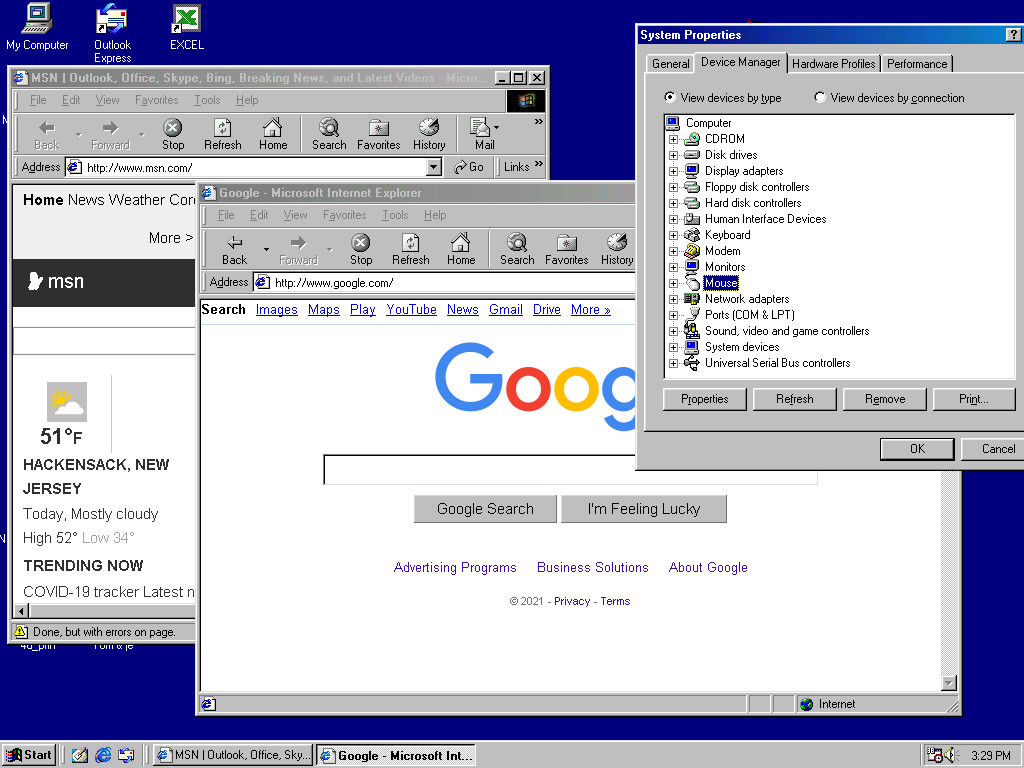
Task: Click Refresh icon in Google browser toolbar
Action: [x=410, y=243]
